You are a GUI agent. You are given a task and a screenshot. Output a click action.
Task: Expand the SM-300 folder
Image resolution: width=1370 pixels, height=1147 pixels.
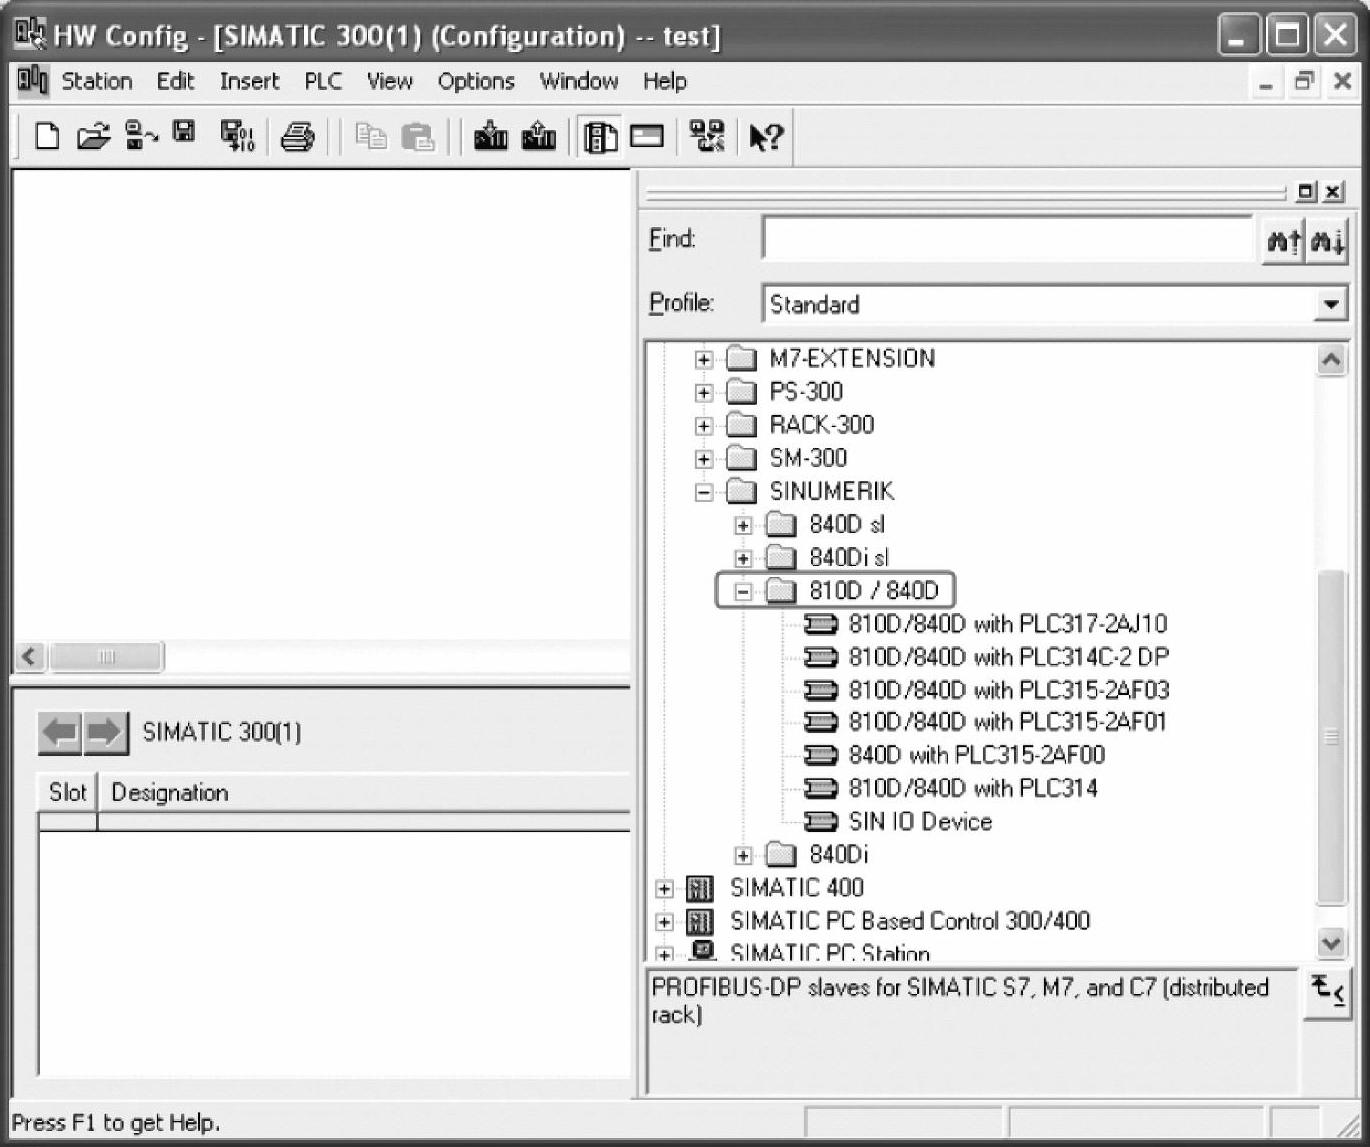click(x=704, y=459)
